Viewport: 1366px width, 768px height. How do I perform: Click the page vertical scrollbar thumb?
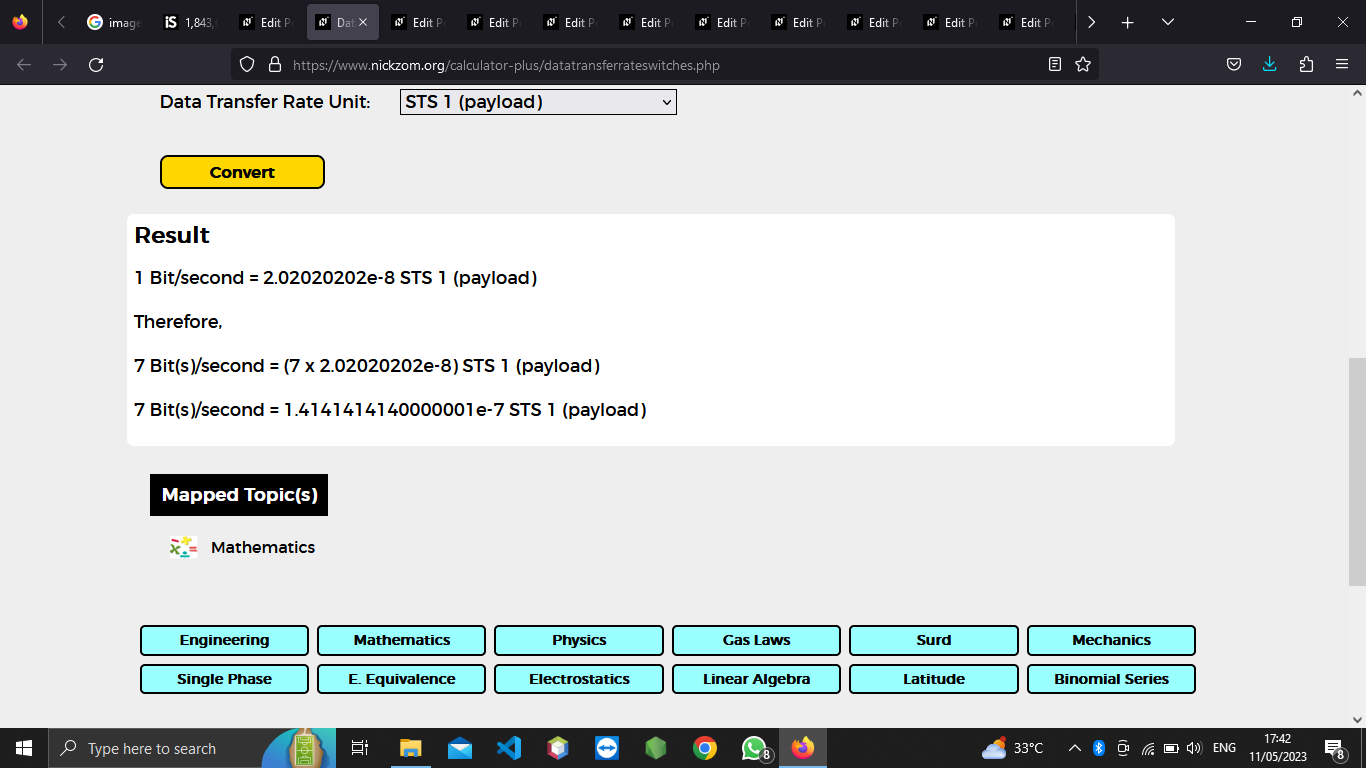(1357, 471)
